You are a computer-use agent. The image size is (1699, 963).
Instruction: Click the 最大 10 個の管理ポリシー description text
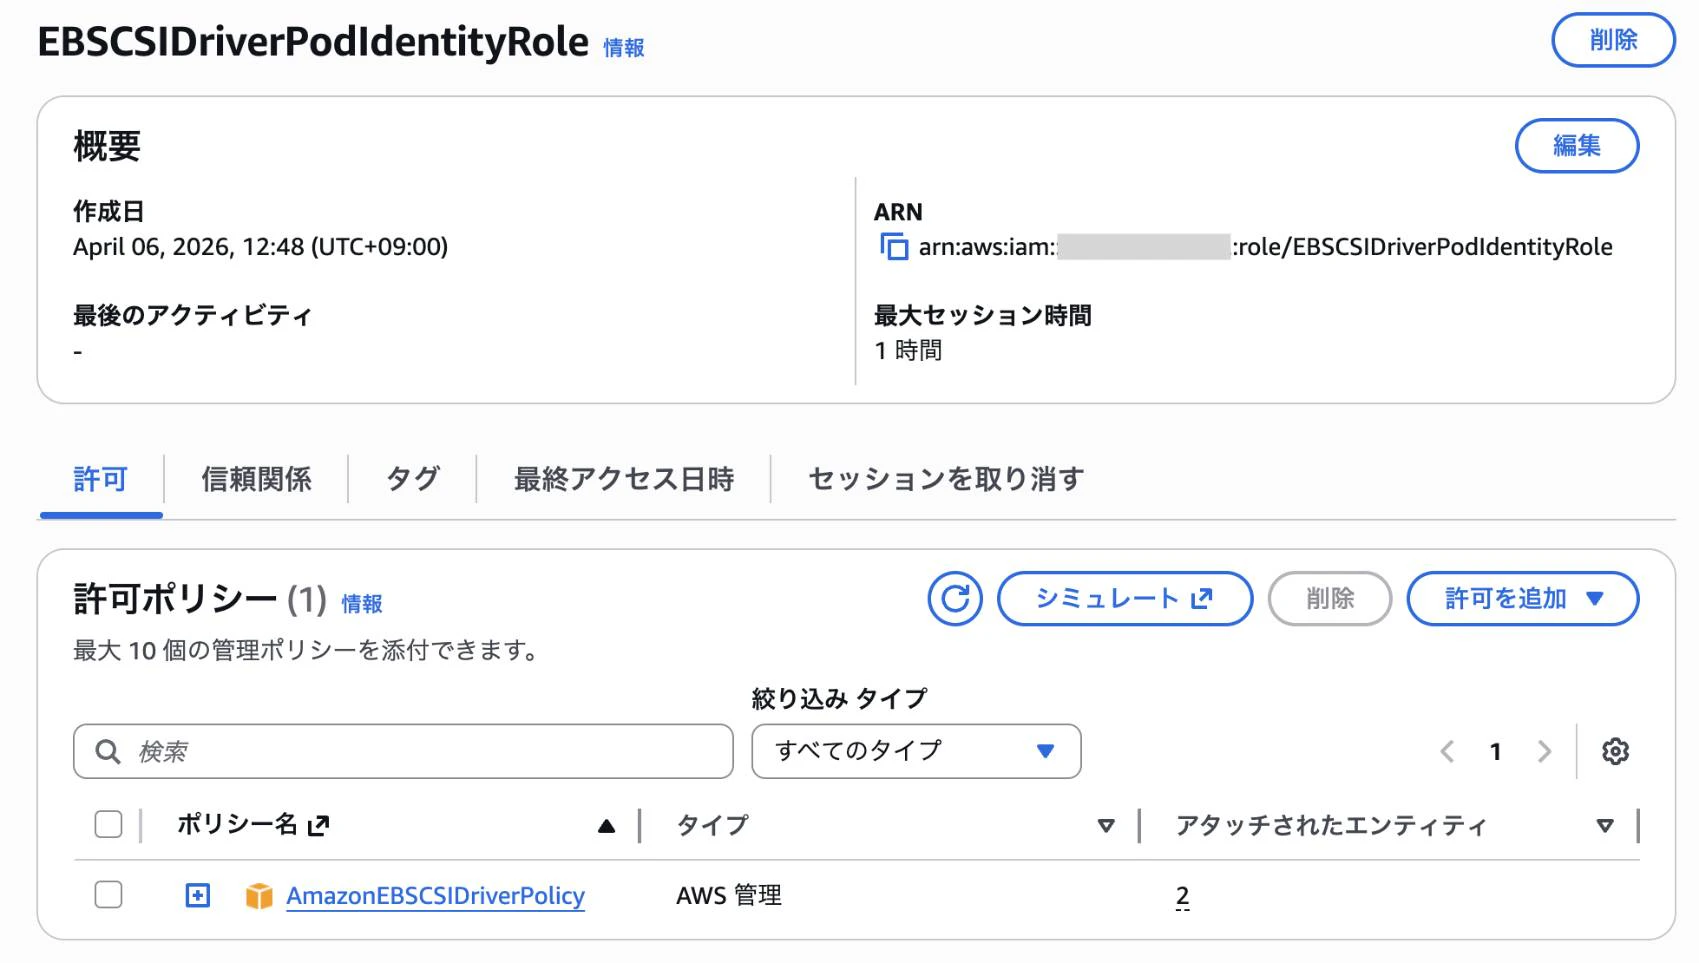306,650
